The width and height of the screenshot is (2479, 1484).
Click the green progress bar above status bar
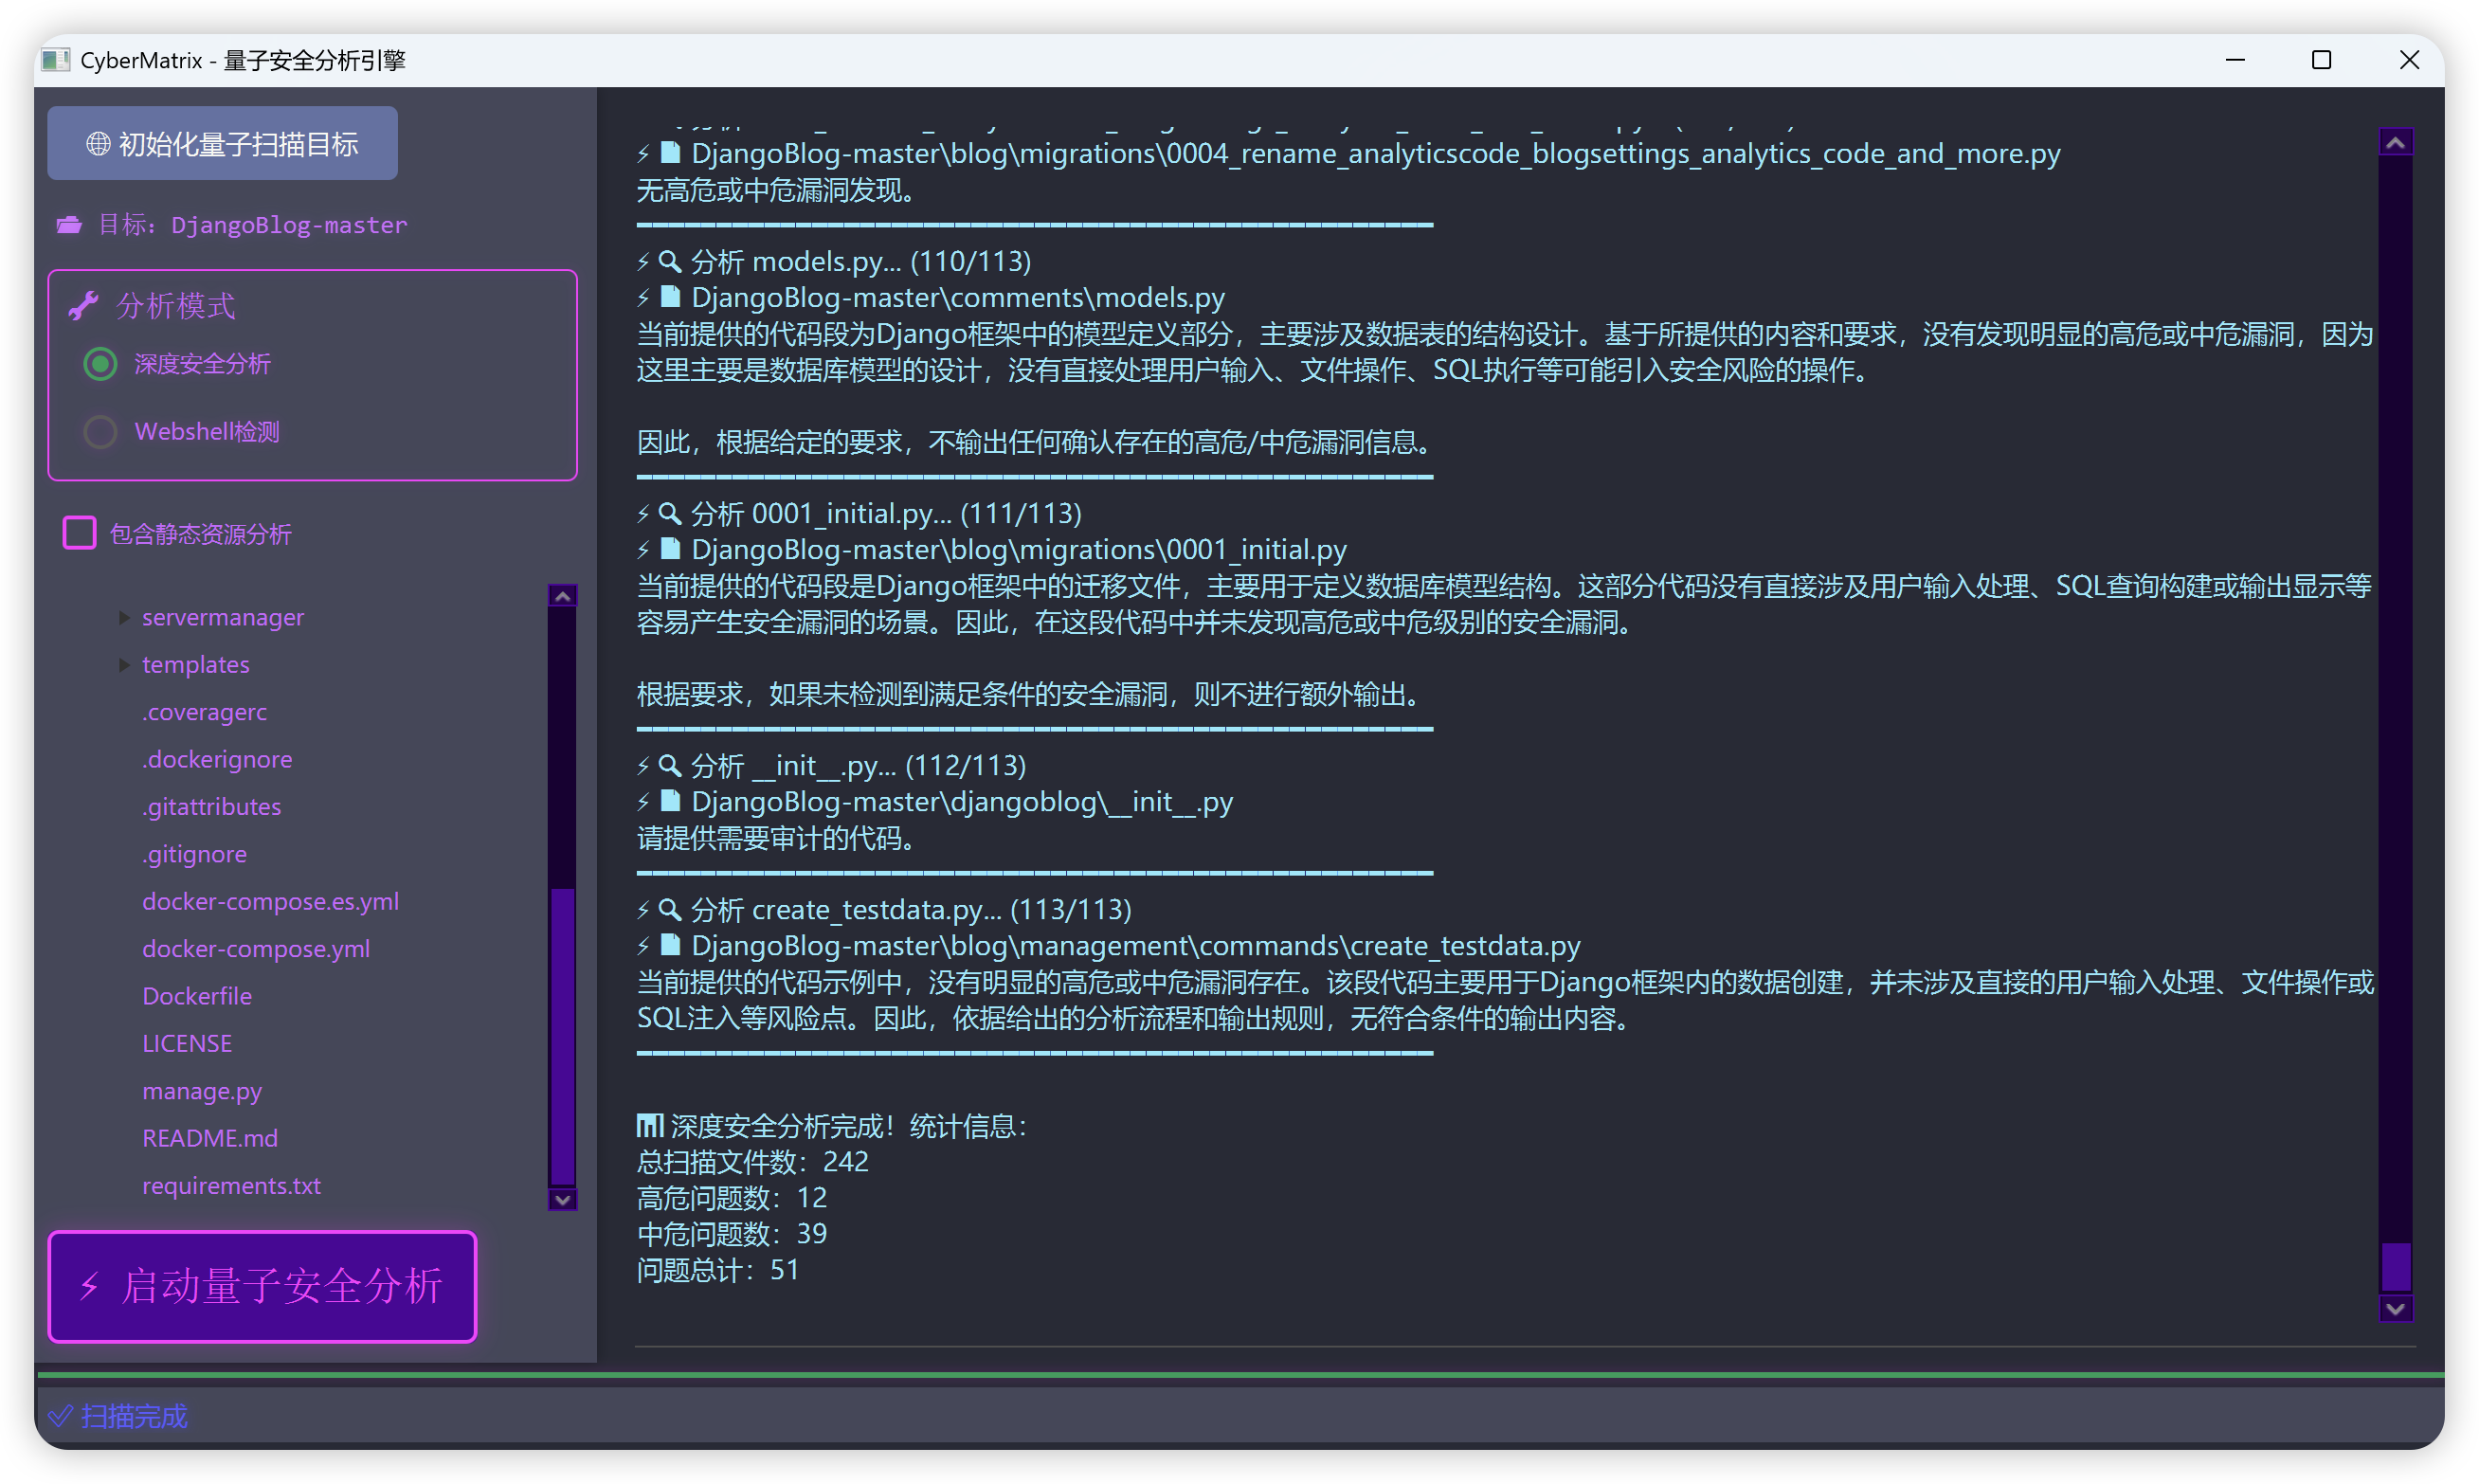click(1239, 1378)
